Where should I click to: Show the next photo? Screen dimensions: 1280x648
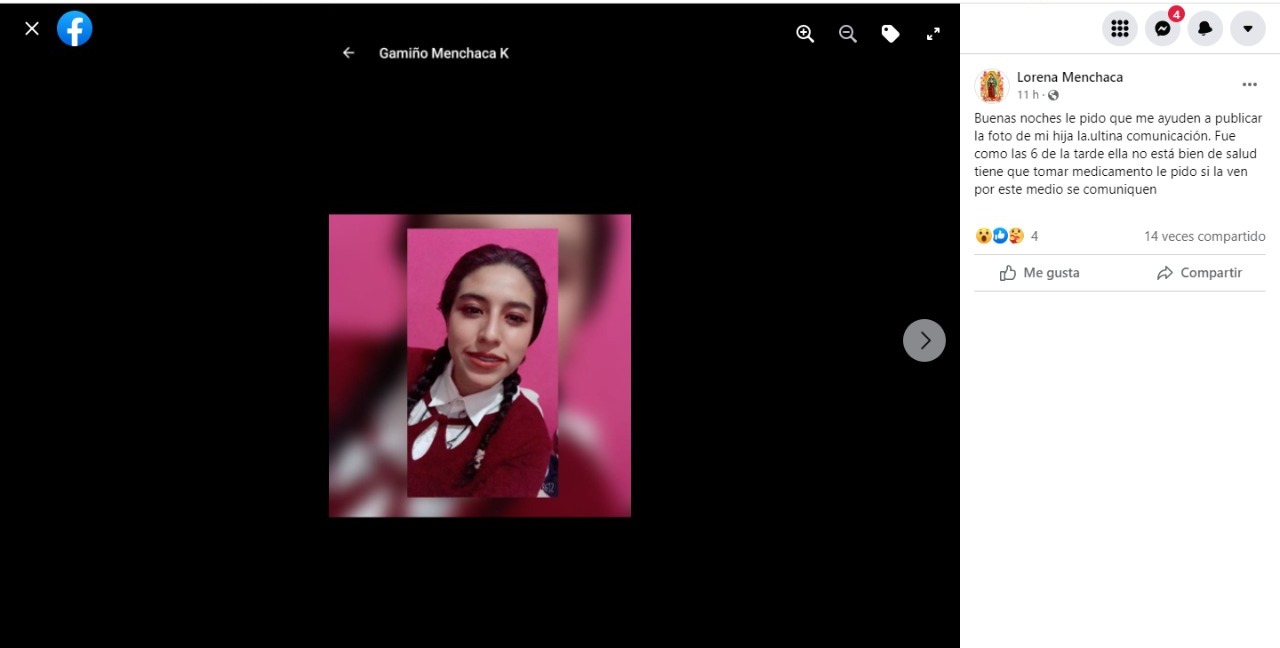(924, 340)
